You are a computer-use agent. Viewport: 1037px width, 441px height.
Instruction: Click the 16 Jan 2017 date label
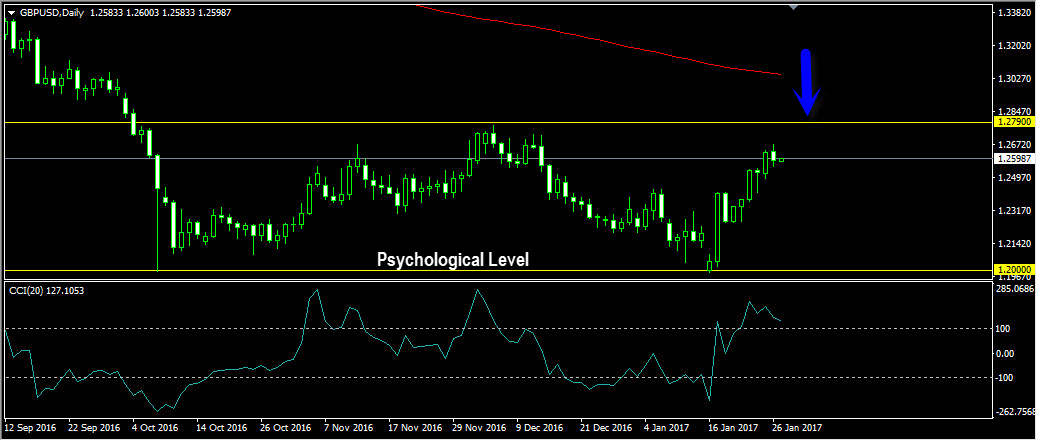pos(735,427)
